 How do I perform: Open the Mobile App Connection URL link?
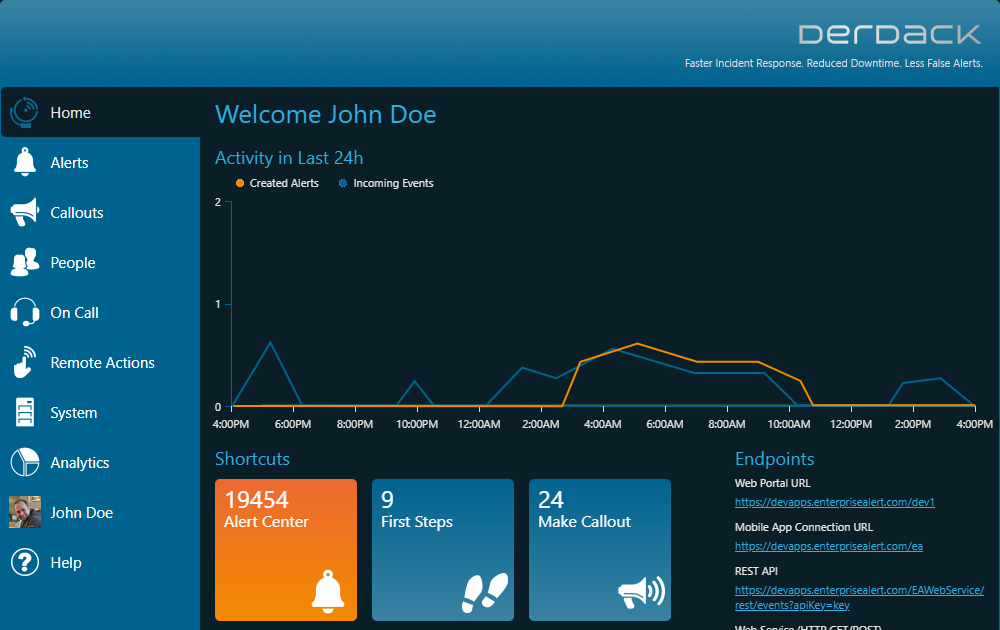(x=828, y=546)
